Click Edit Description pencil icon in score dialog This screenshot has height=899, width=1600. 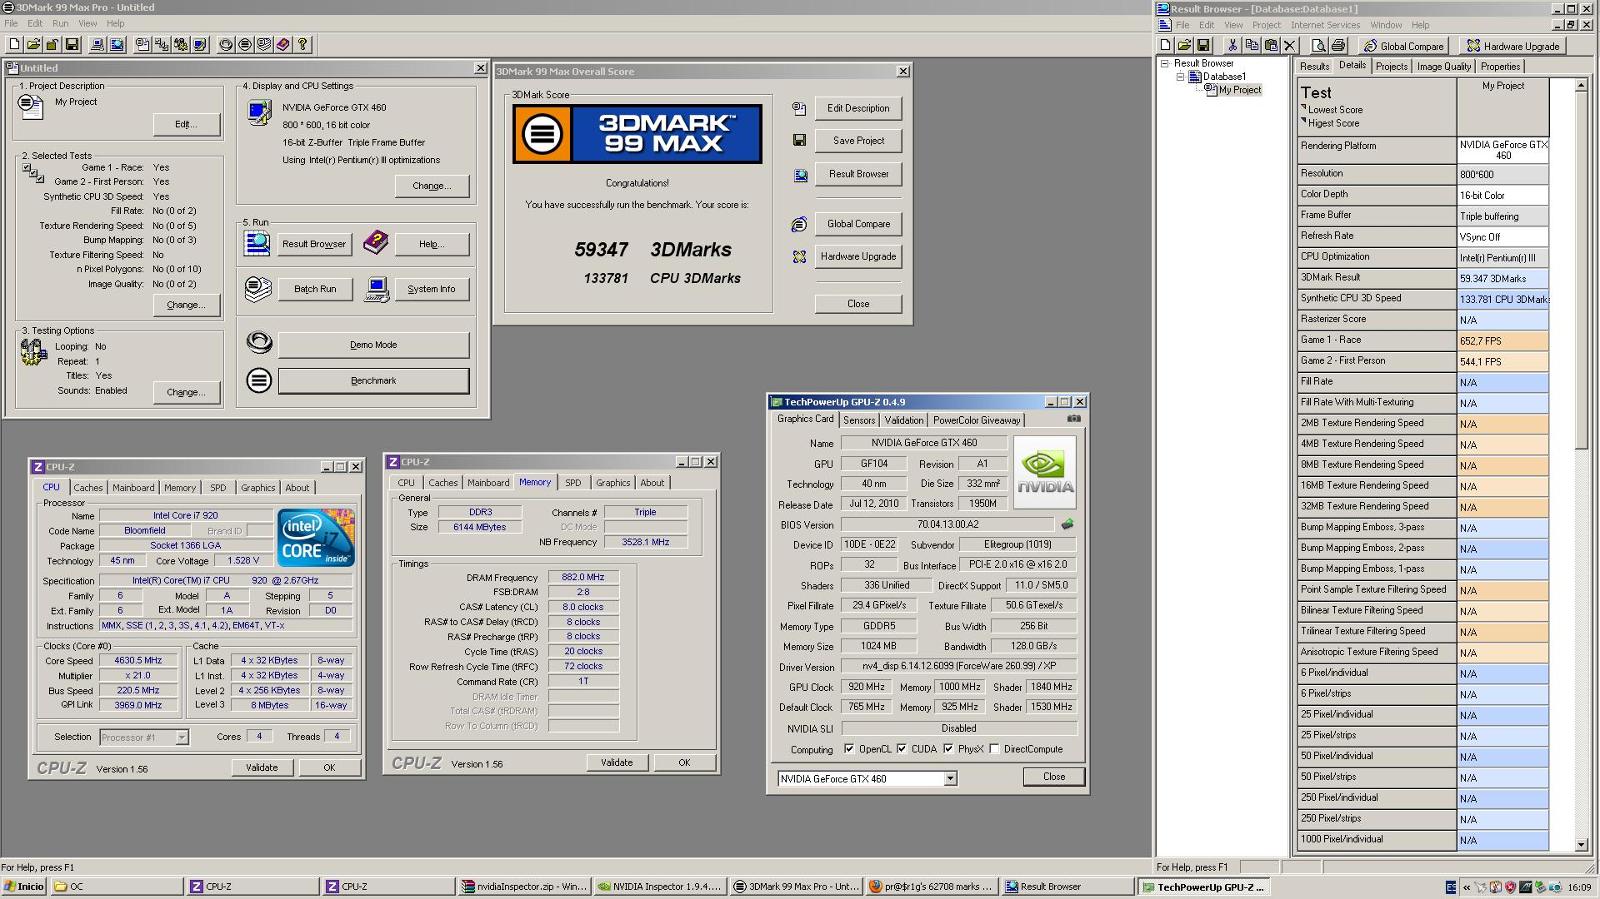[x=799, y=108]
